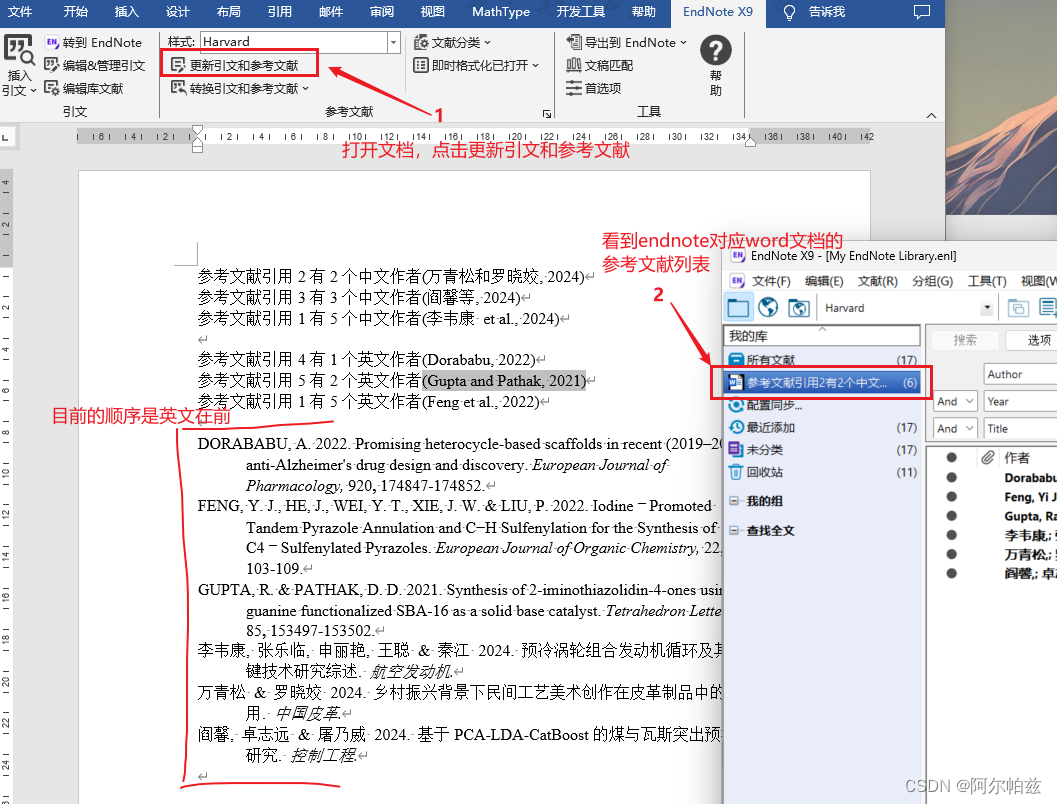Click the 我的库 header in EndNote sidebar
Viewport: 1057px width, 804px height.
822,336
